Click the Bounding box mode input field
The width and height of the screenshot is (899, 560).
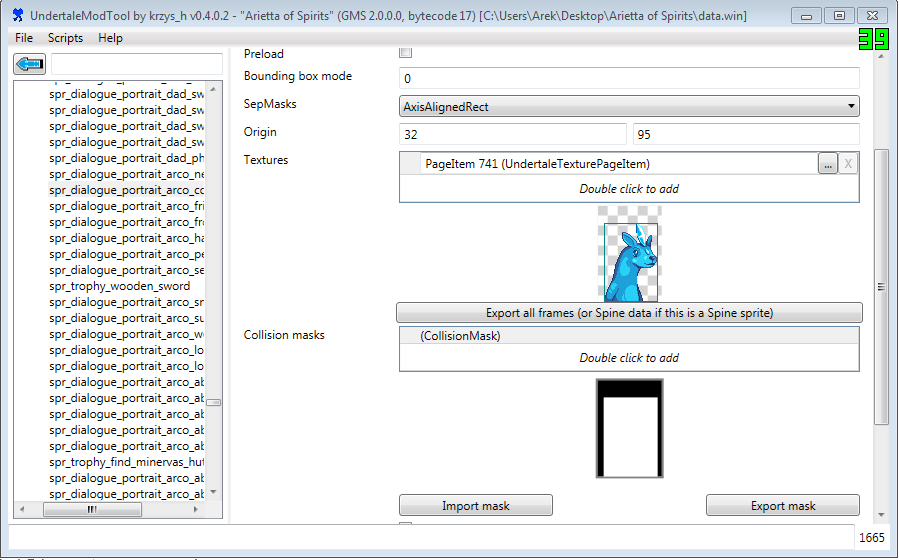(629, 78)
